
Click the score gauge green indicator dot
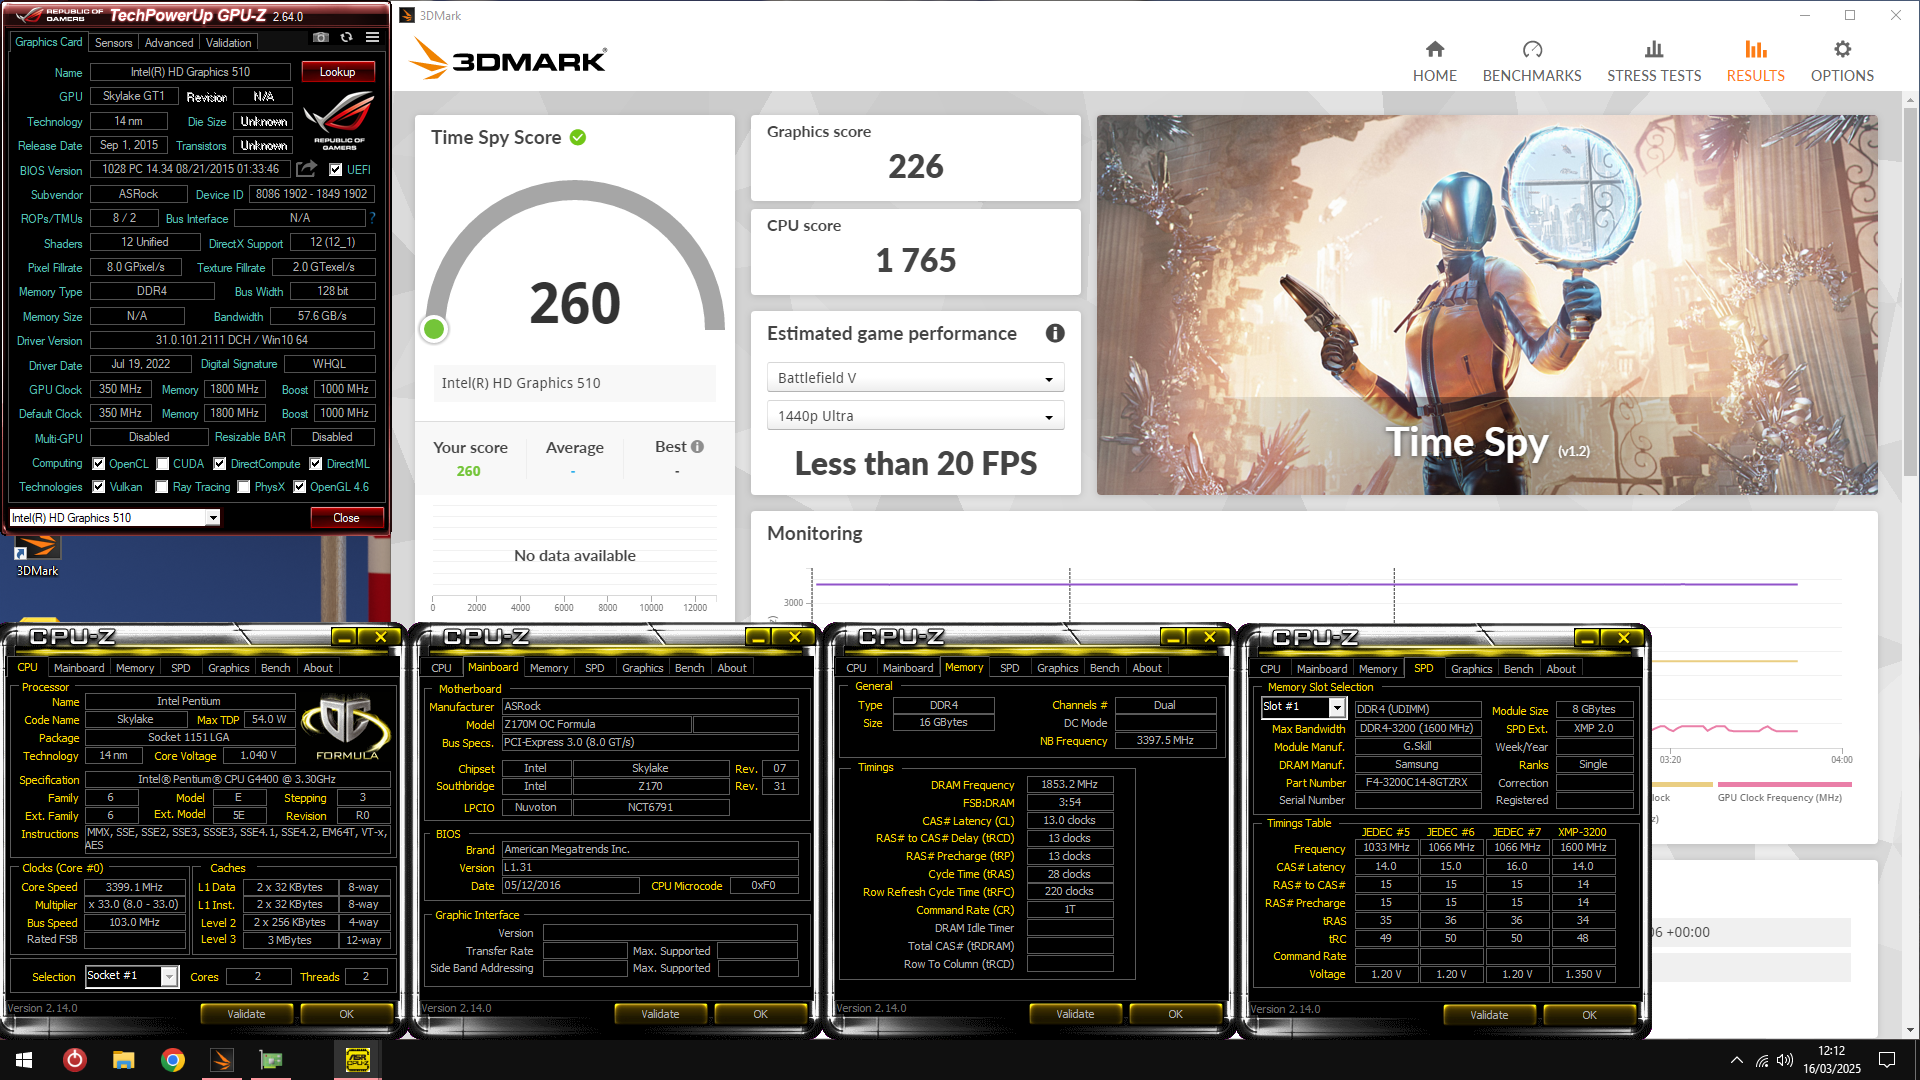coord(434,329)
